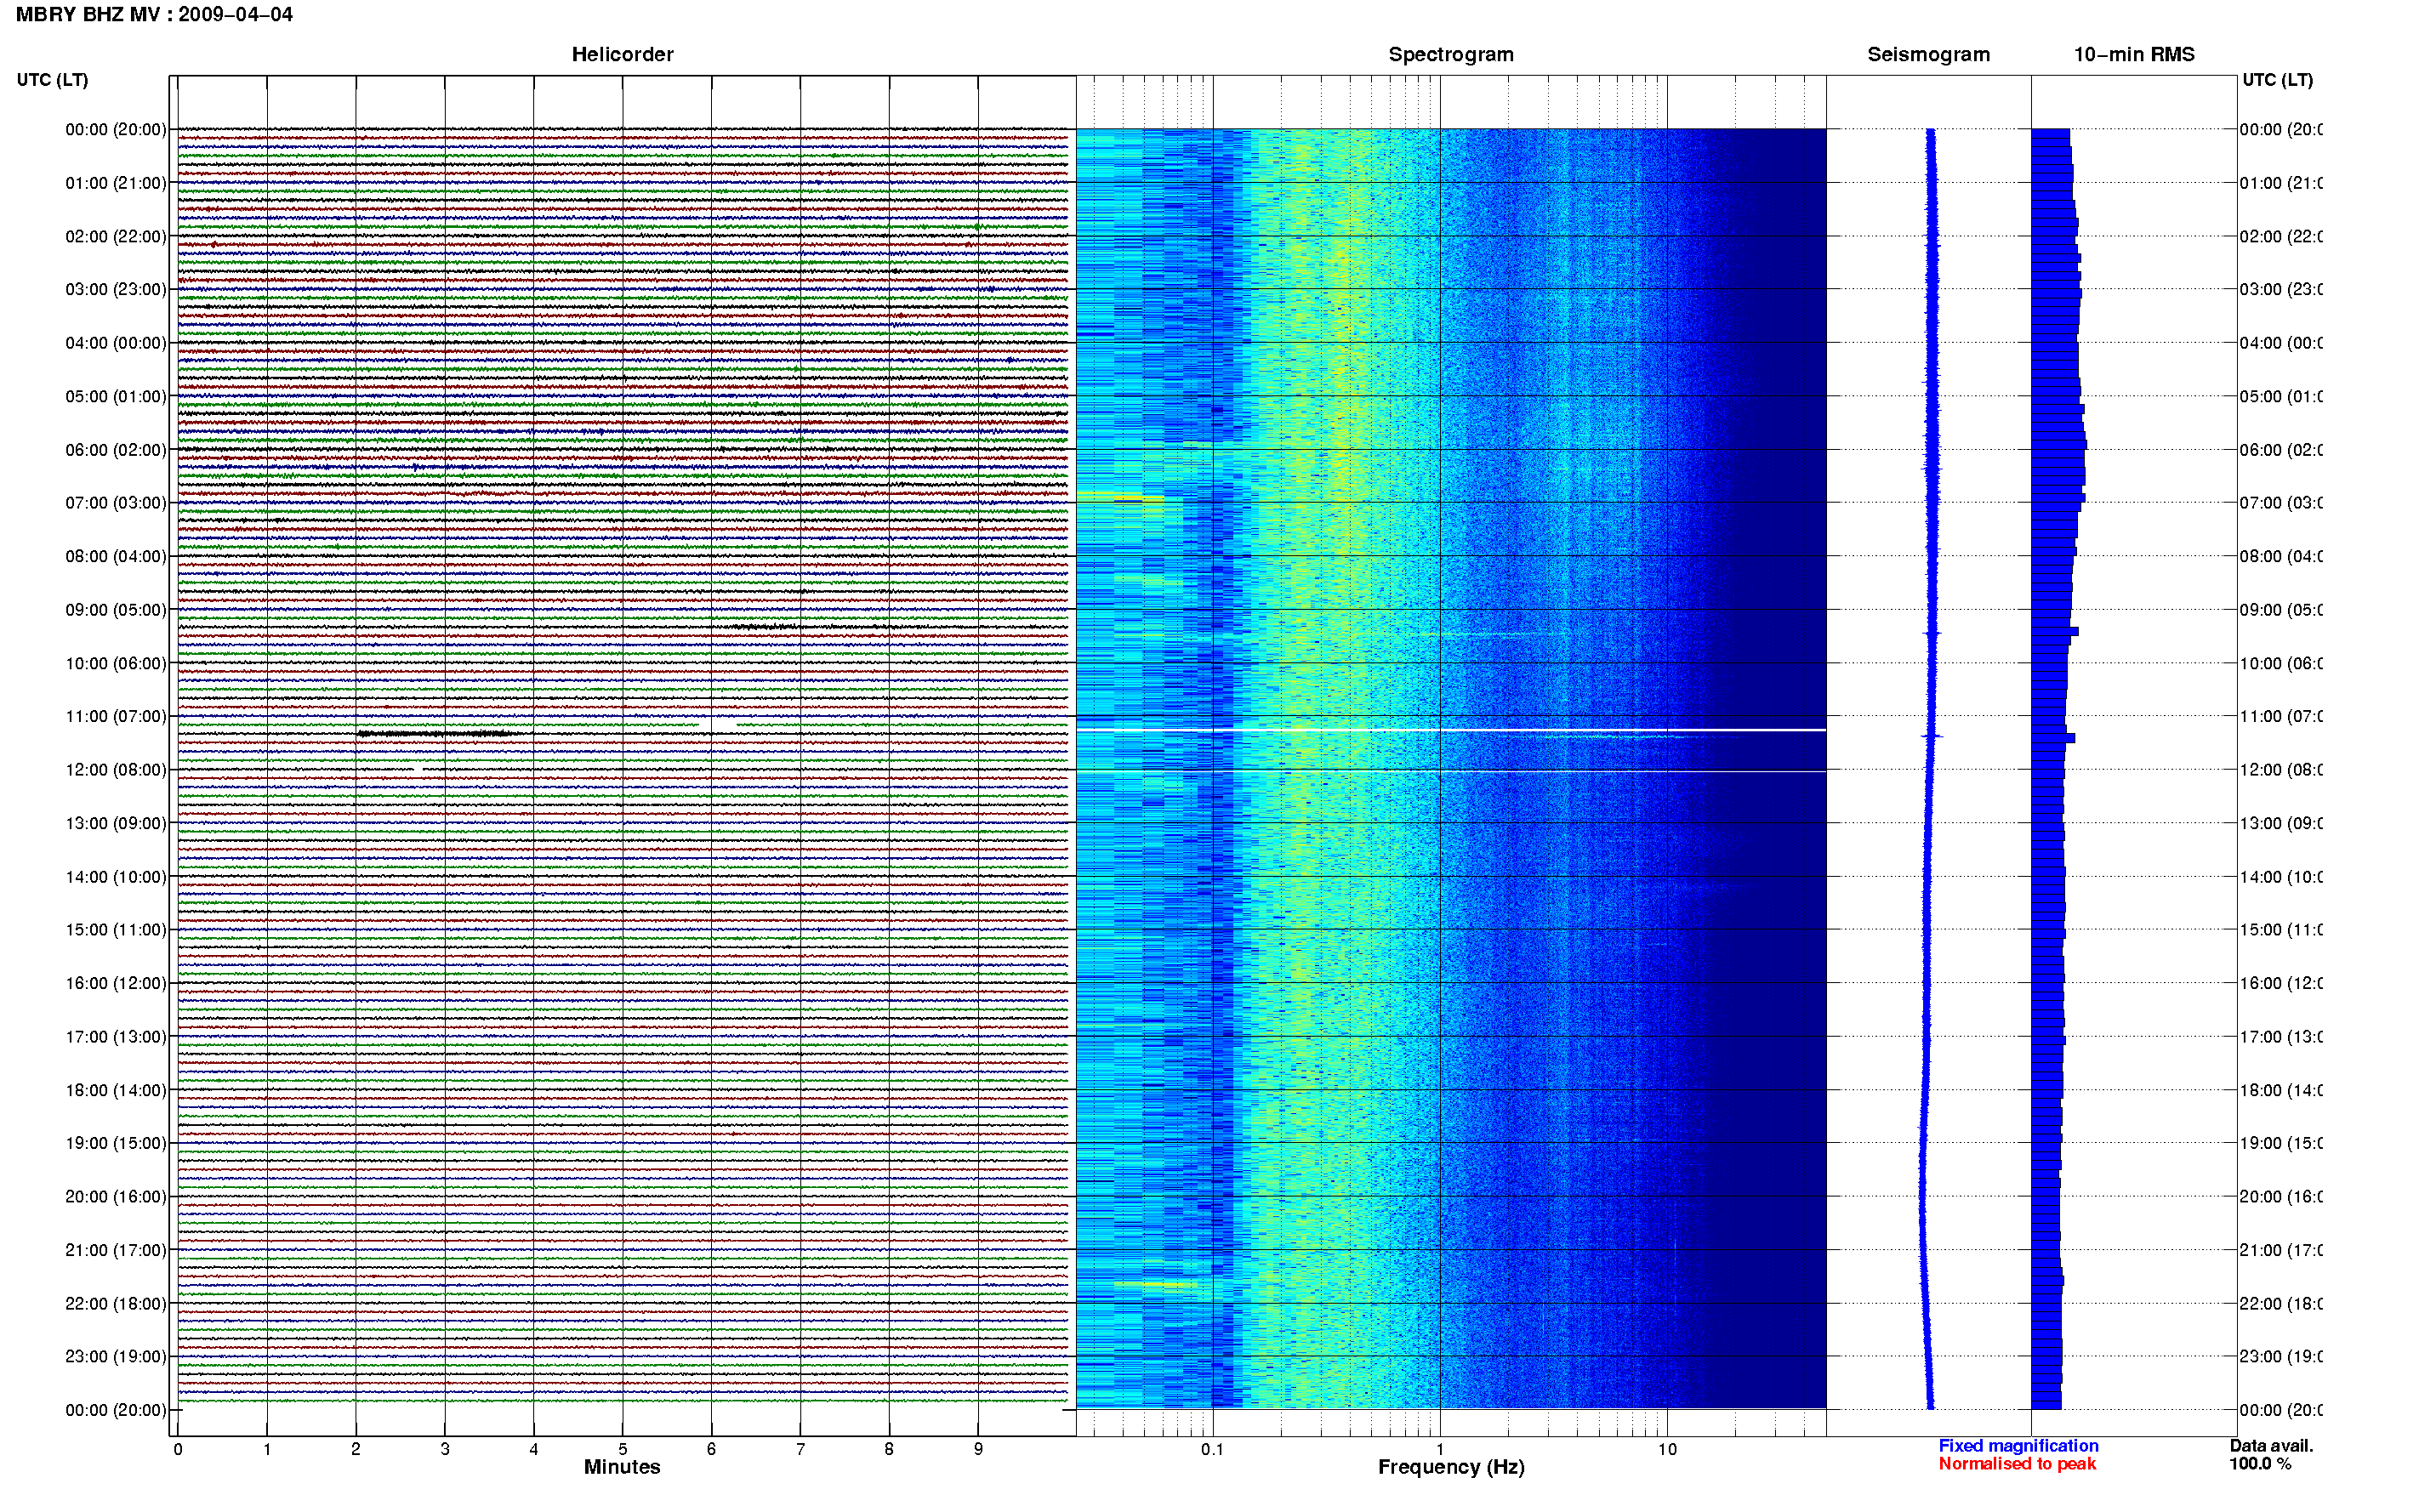Click the white data-gap line in the spectrogram
This screenshot has width=2419, height=1512.
click(1451, 731)
